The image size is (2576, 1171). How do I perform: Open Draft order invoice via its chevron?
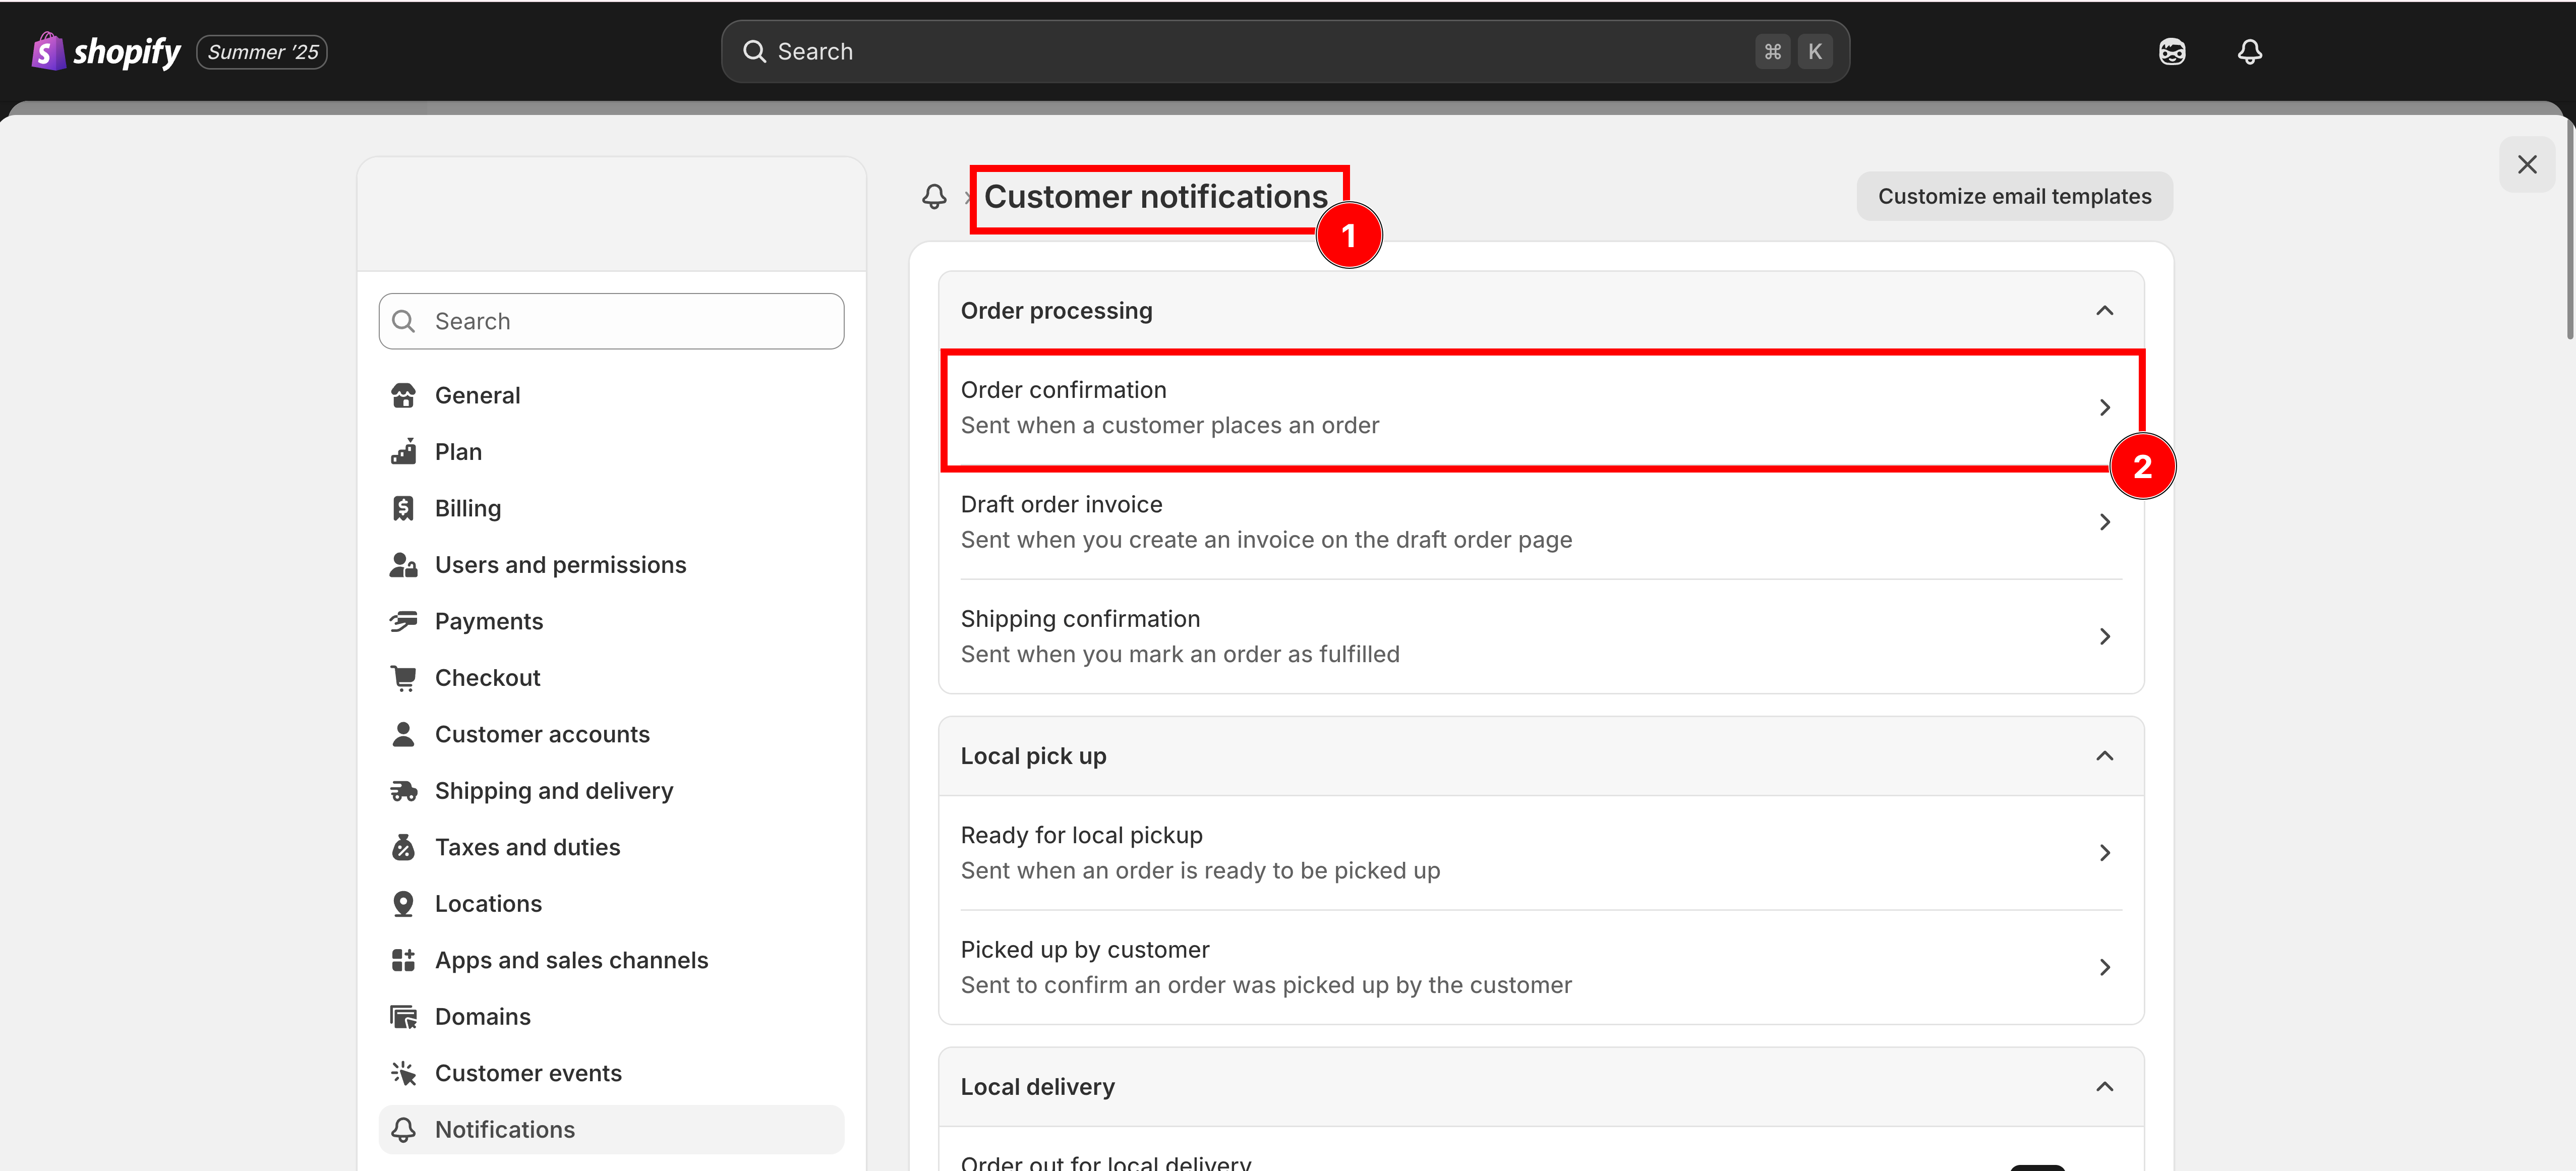click(2104, 522)
